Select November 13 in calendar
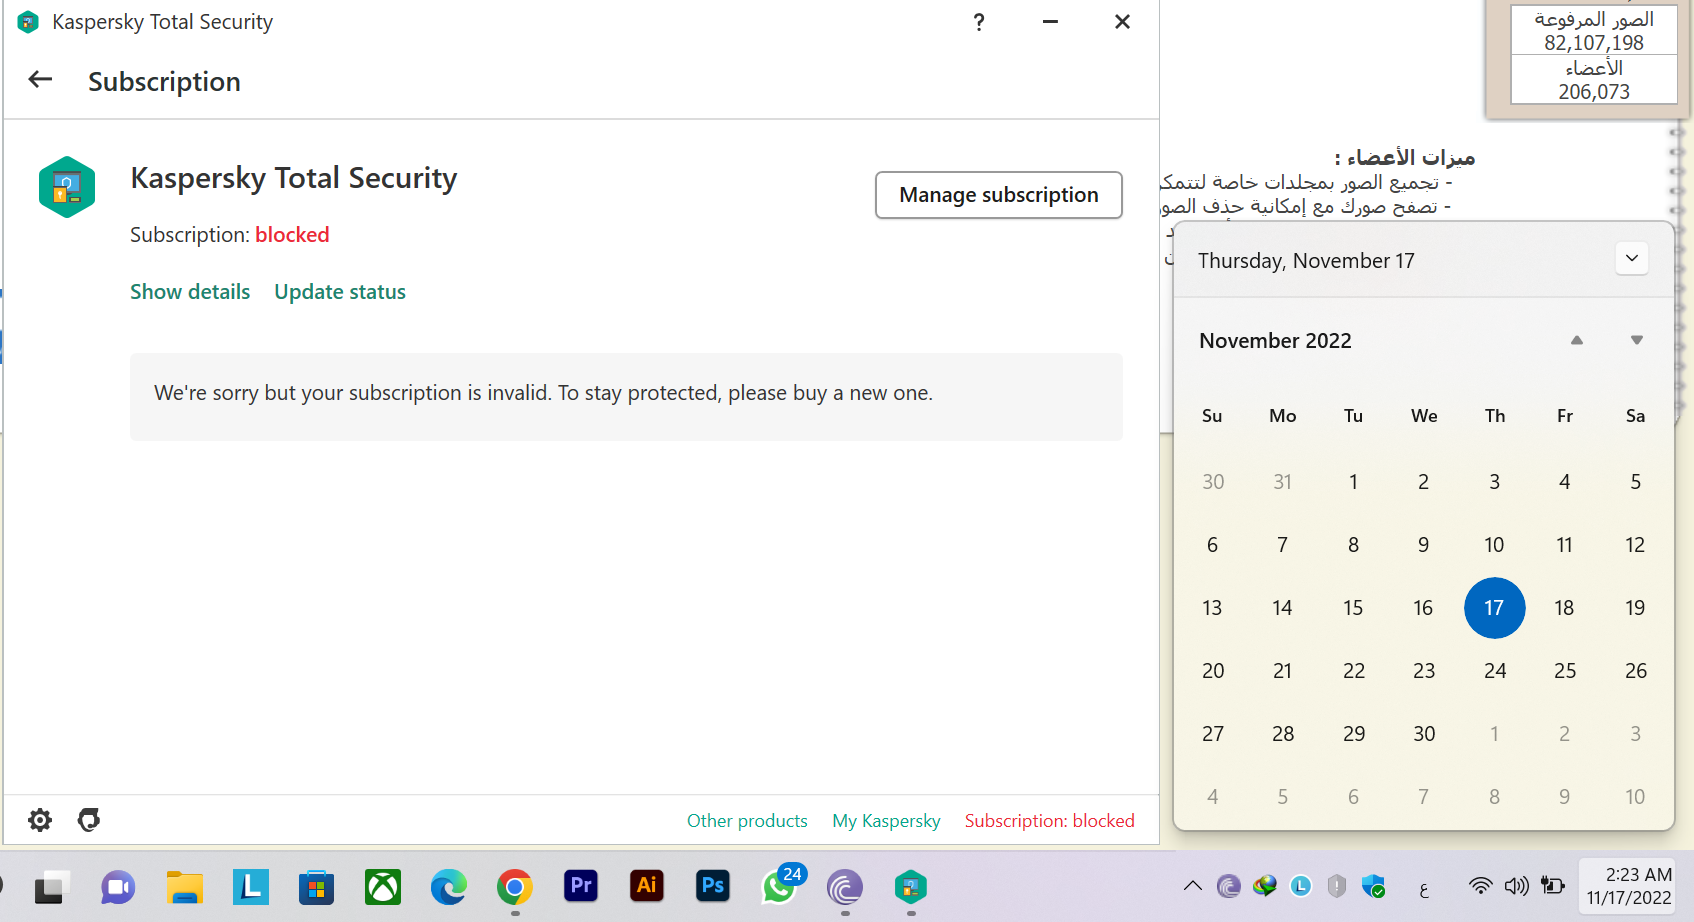Image resolution: width=1694 pixels, height=922 pixels. point(1212,608)
